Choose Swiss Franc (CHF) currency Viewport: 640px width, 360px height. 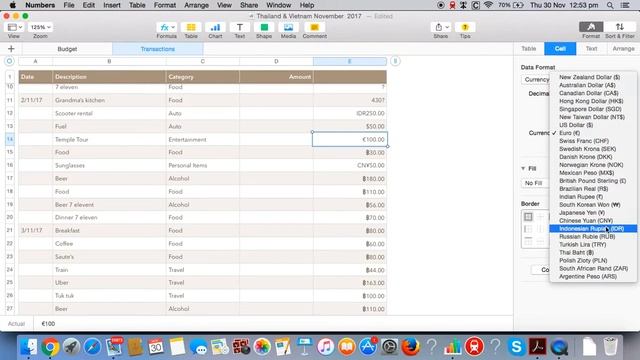coord(593,141)
